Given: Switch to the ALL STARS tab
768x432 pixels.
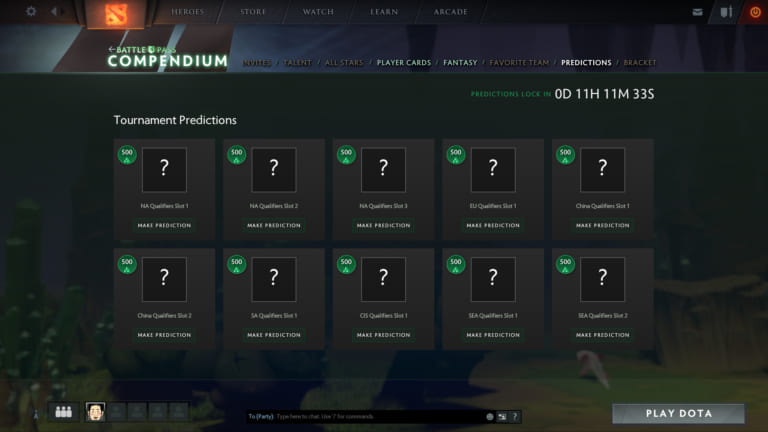Looking at the screenshot, I should click(344, 63).
